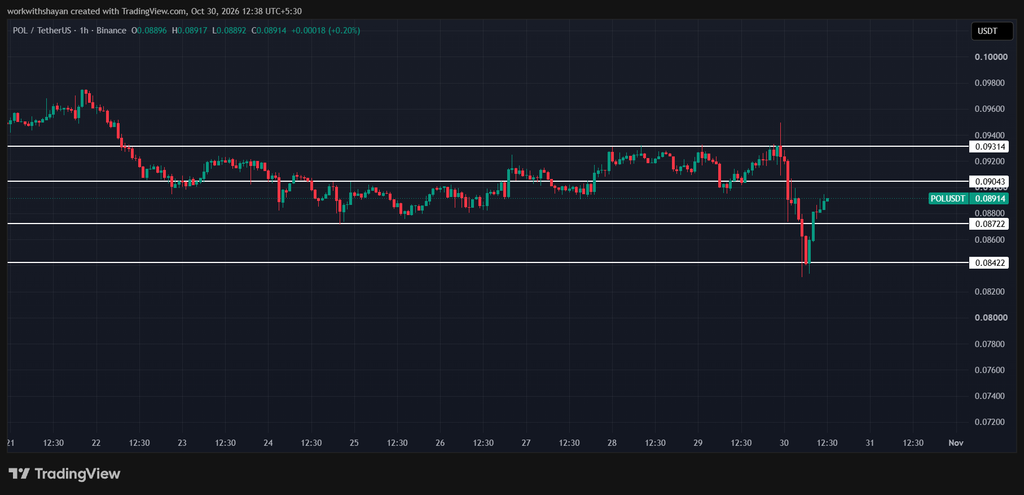Click the L0.08892 low value in header

tap(229, 31)
